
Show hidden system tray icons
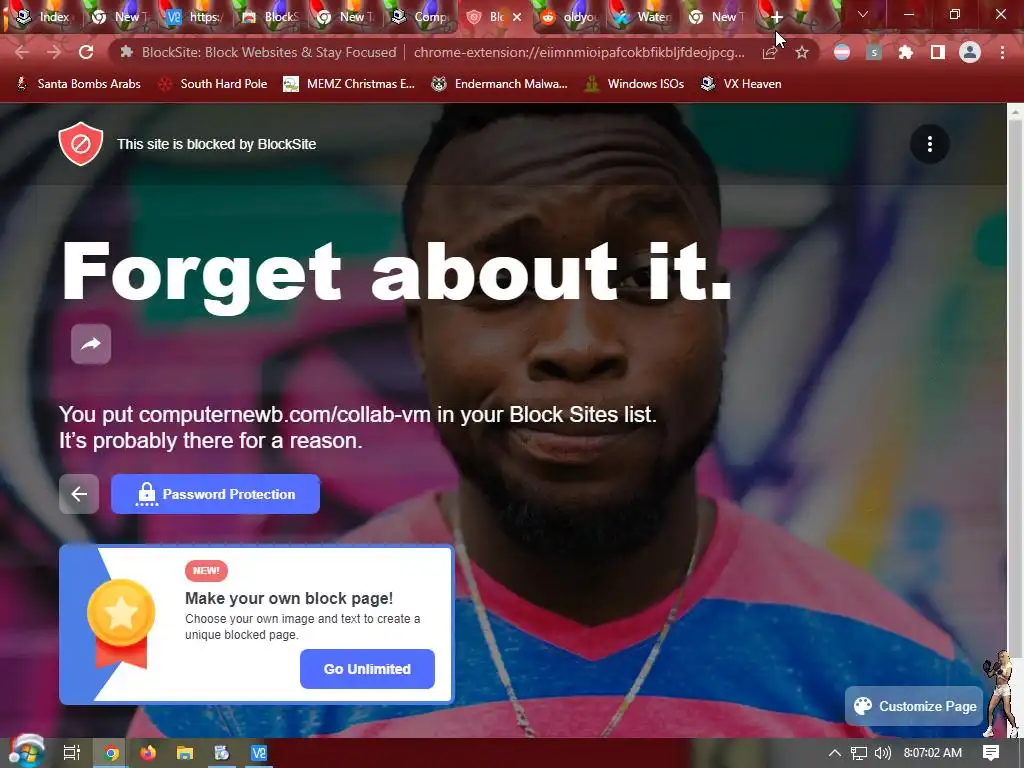[x=835, y=753]
